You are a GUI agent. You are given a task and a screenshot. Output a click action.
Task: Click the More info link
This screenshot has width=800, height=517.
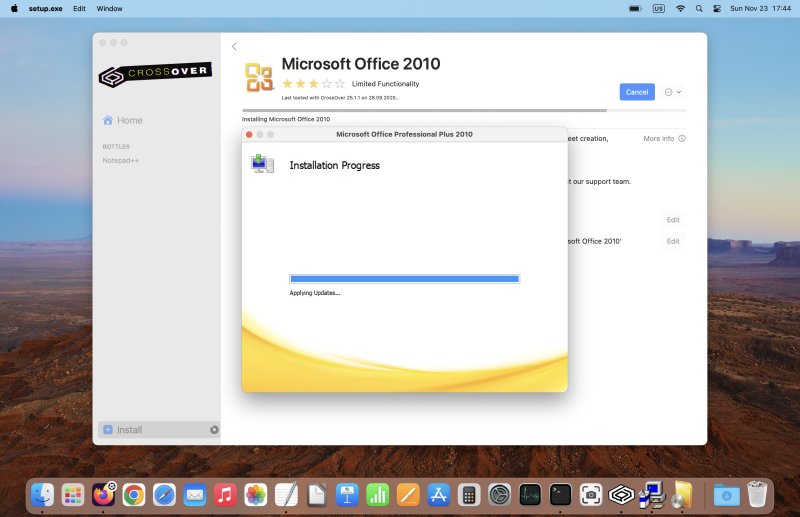659,138
